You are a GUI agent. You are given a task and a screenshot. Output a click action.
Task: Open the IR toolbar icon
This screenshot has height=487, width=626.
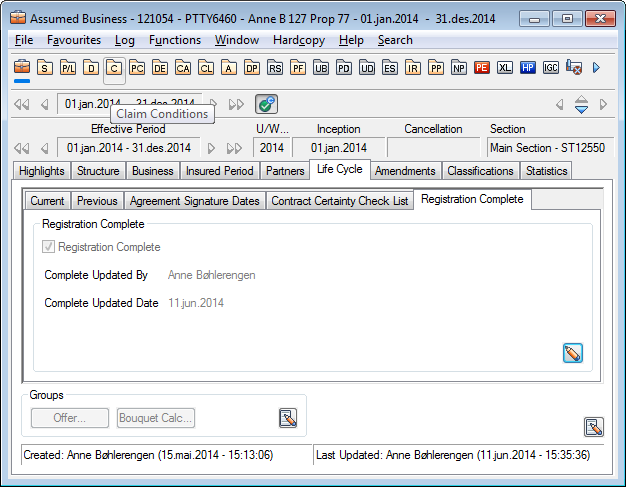tap(413, 68)
